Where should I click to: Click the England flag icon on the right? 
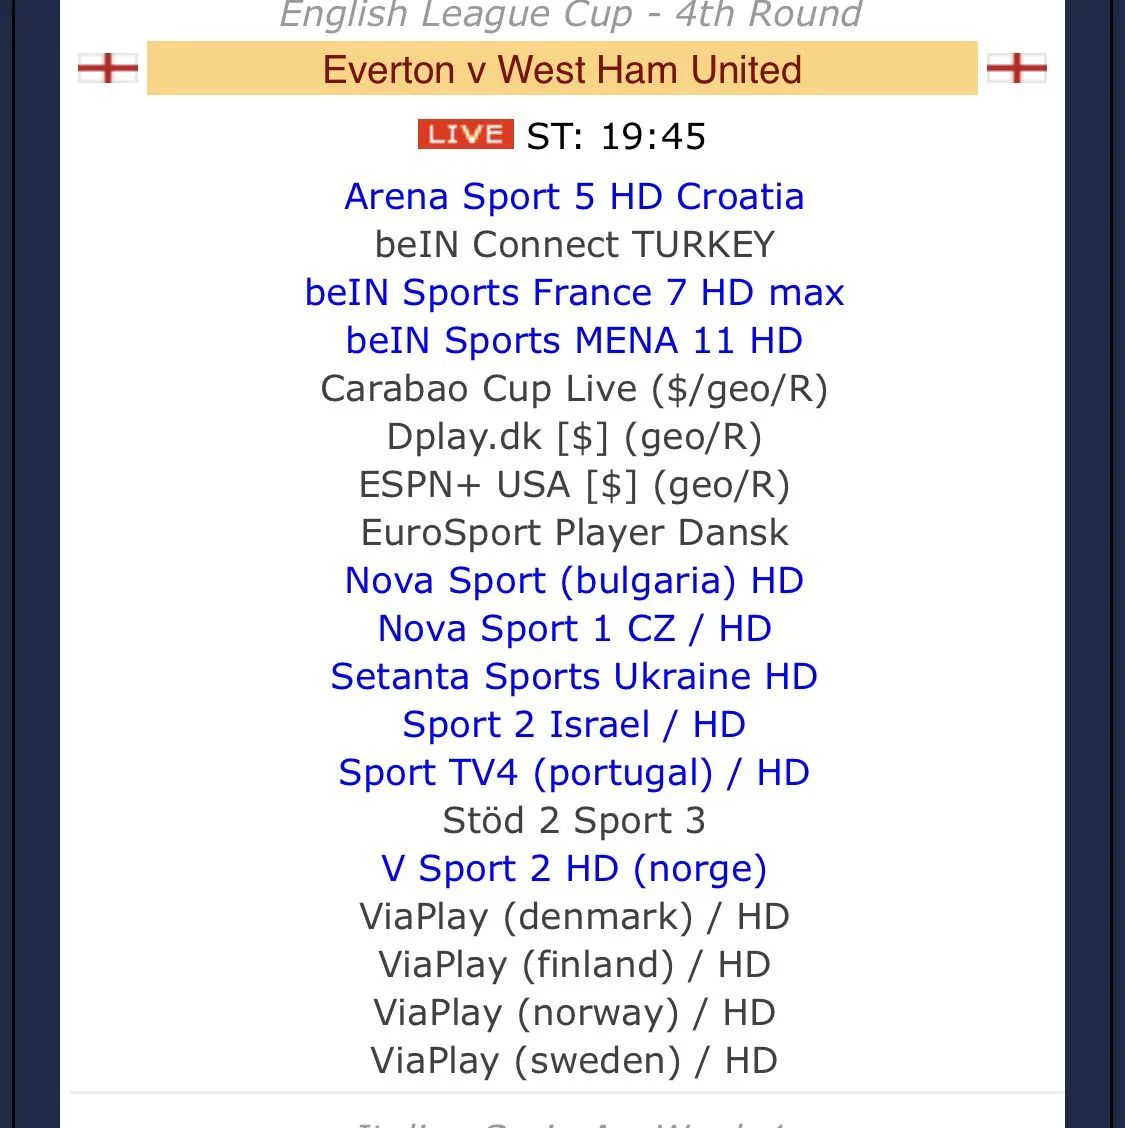tap(1016, 68)
